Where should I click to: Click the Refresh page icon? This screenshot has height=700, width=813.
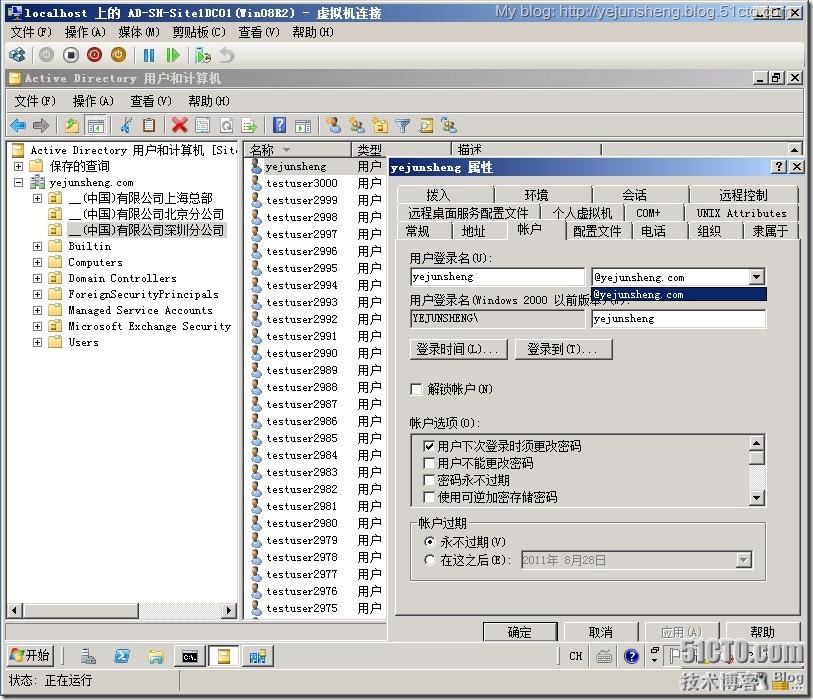[x=226, y=125]
